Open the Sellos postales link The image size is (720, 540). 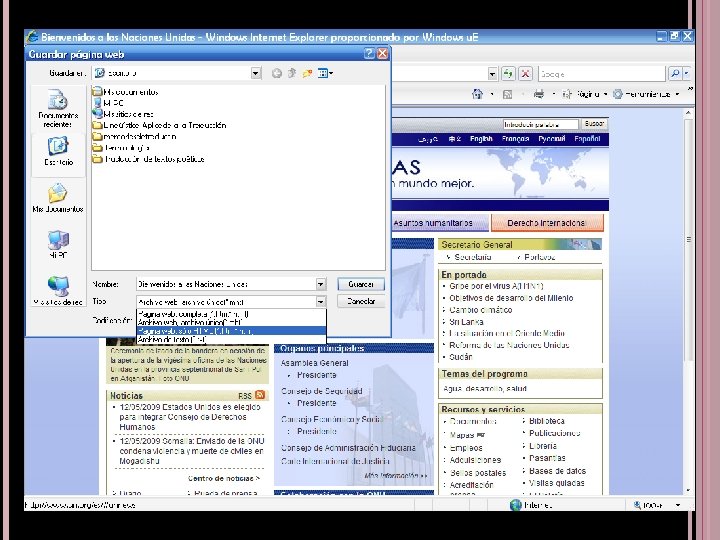pyautogui.click(x=478, y=473)
